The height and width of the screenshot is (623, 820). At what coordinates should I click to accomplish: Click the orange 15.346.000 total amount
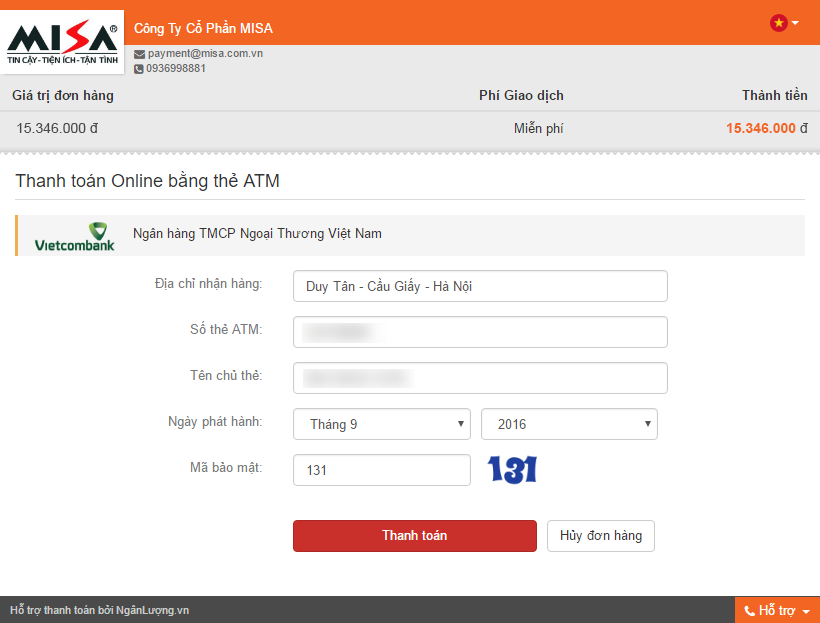[x=760, y=128]
